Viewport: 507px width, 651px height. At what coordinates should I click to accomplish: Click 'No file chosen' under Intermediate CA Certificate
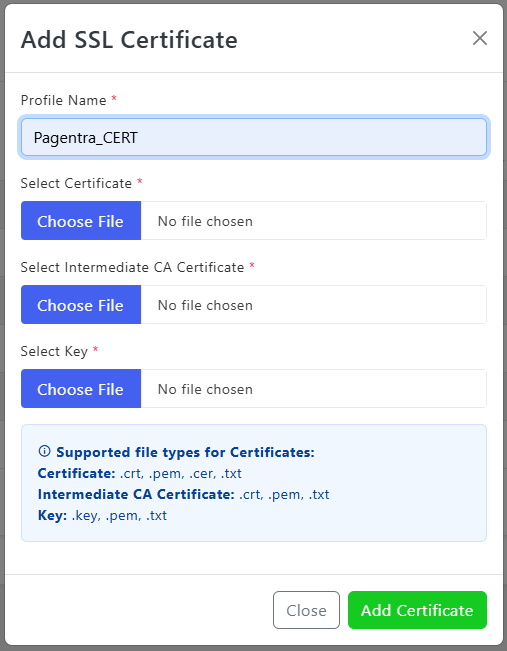[205, 305]
